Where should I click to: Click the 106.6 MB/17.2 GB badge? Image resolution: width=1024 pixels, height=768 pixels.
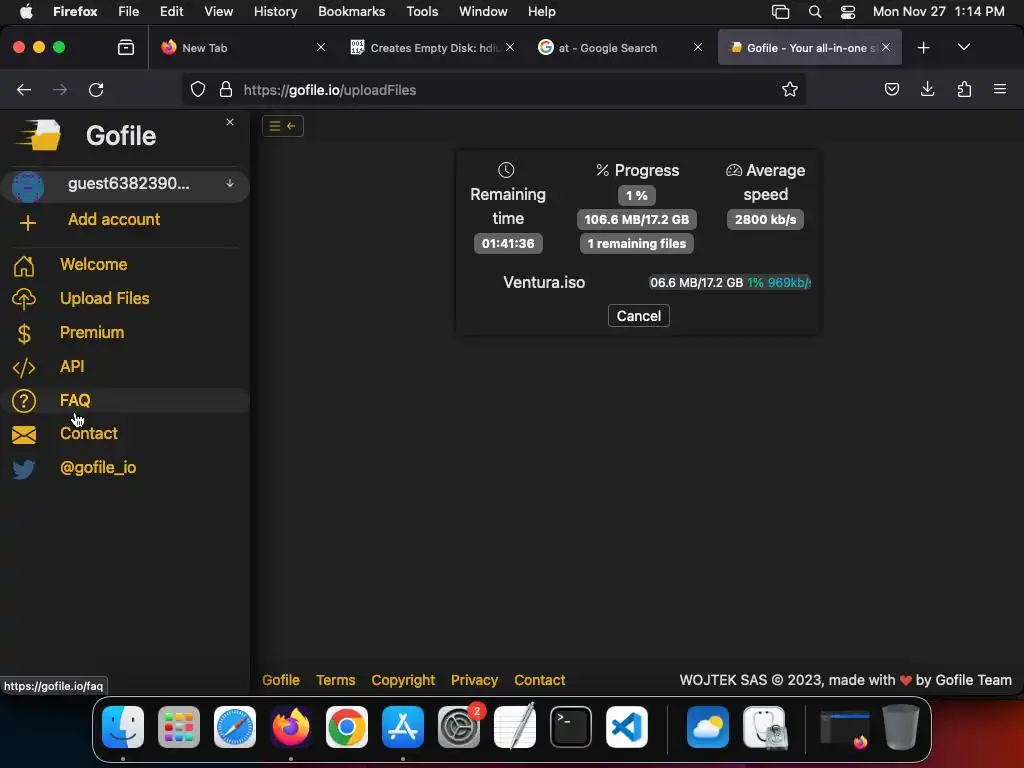(637, 219)
